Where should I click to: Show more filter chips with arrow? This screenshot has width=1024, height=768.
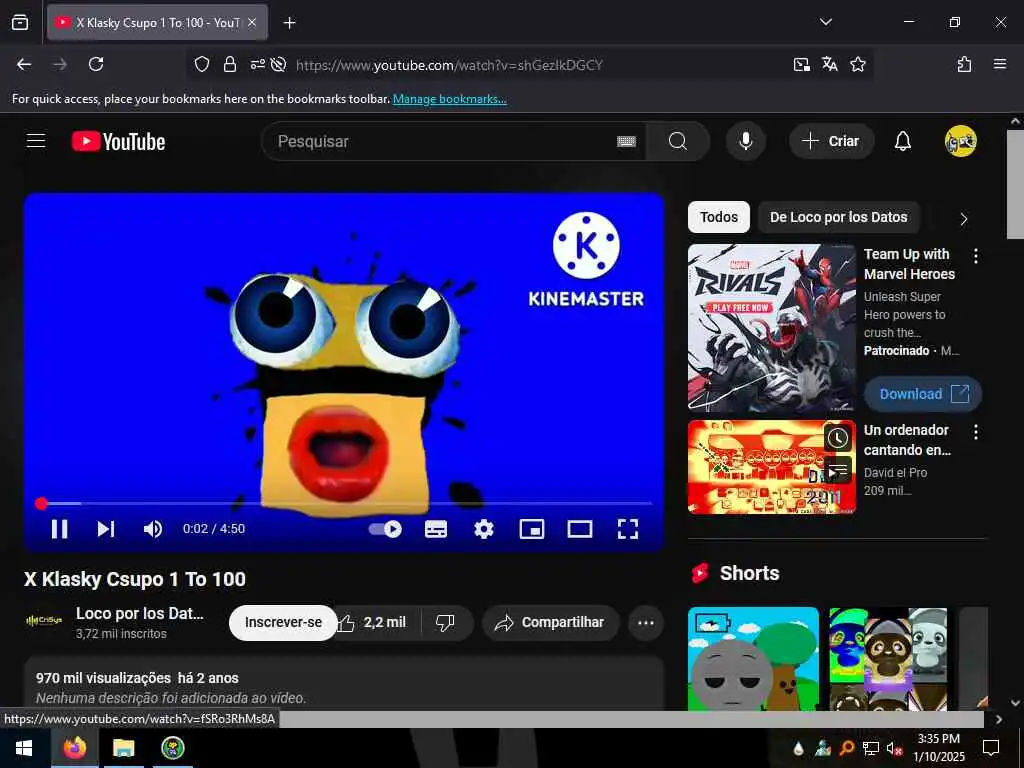(964, 219)
